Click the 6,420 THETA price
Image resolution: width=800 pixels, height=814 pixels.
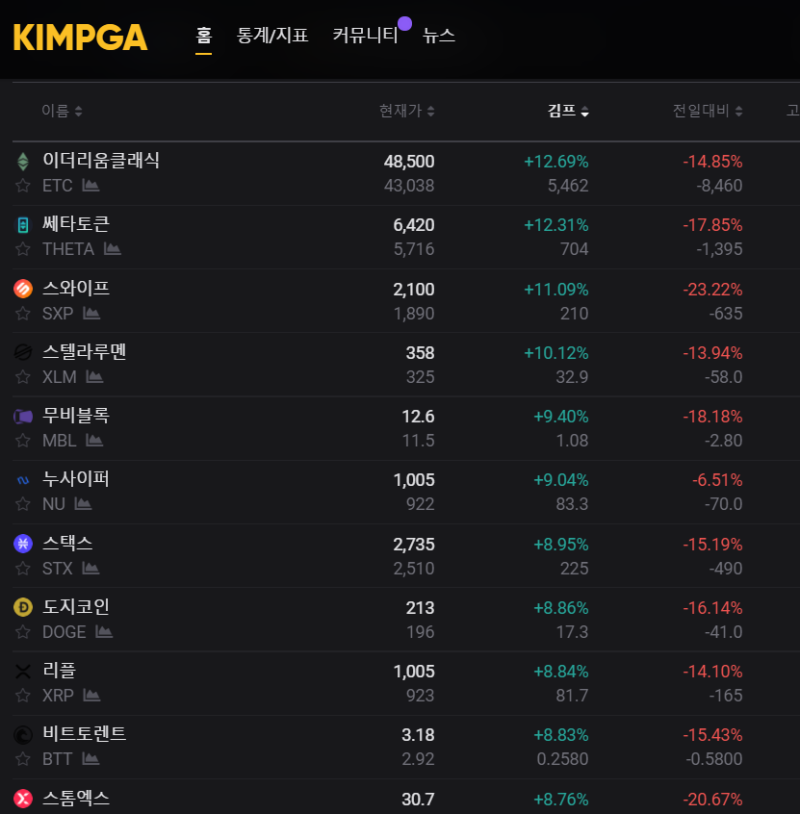414,225
